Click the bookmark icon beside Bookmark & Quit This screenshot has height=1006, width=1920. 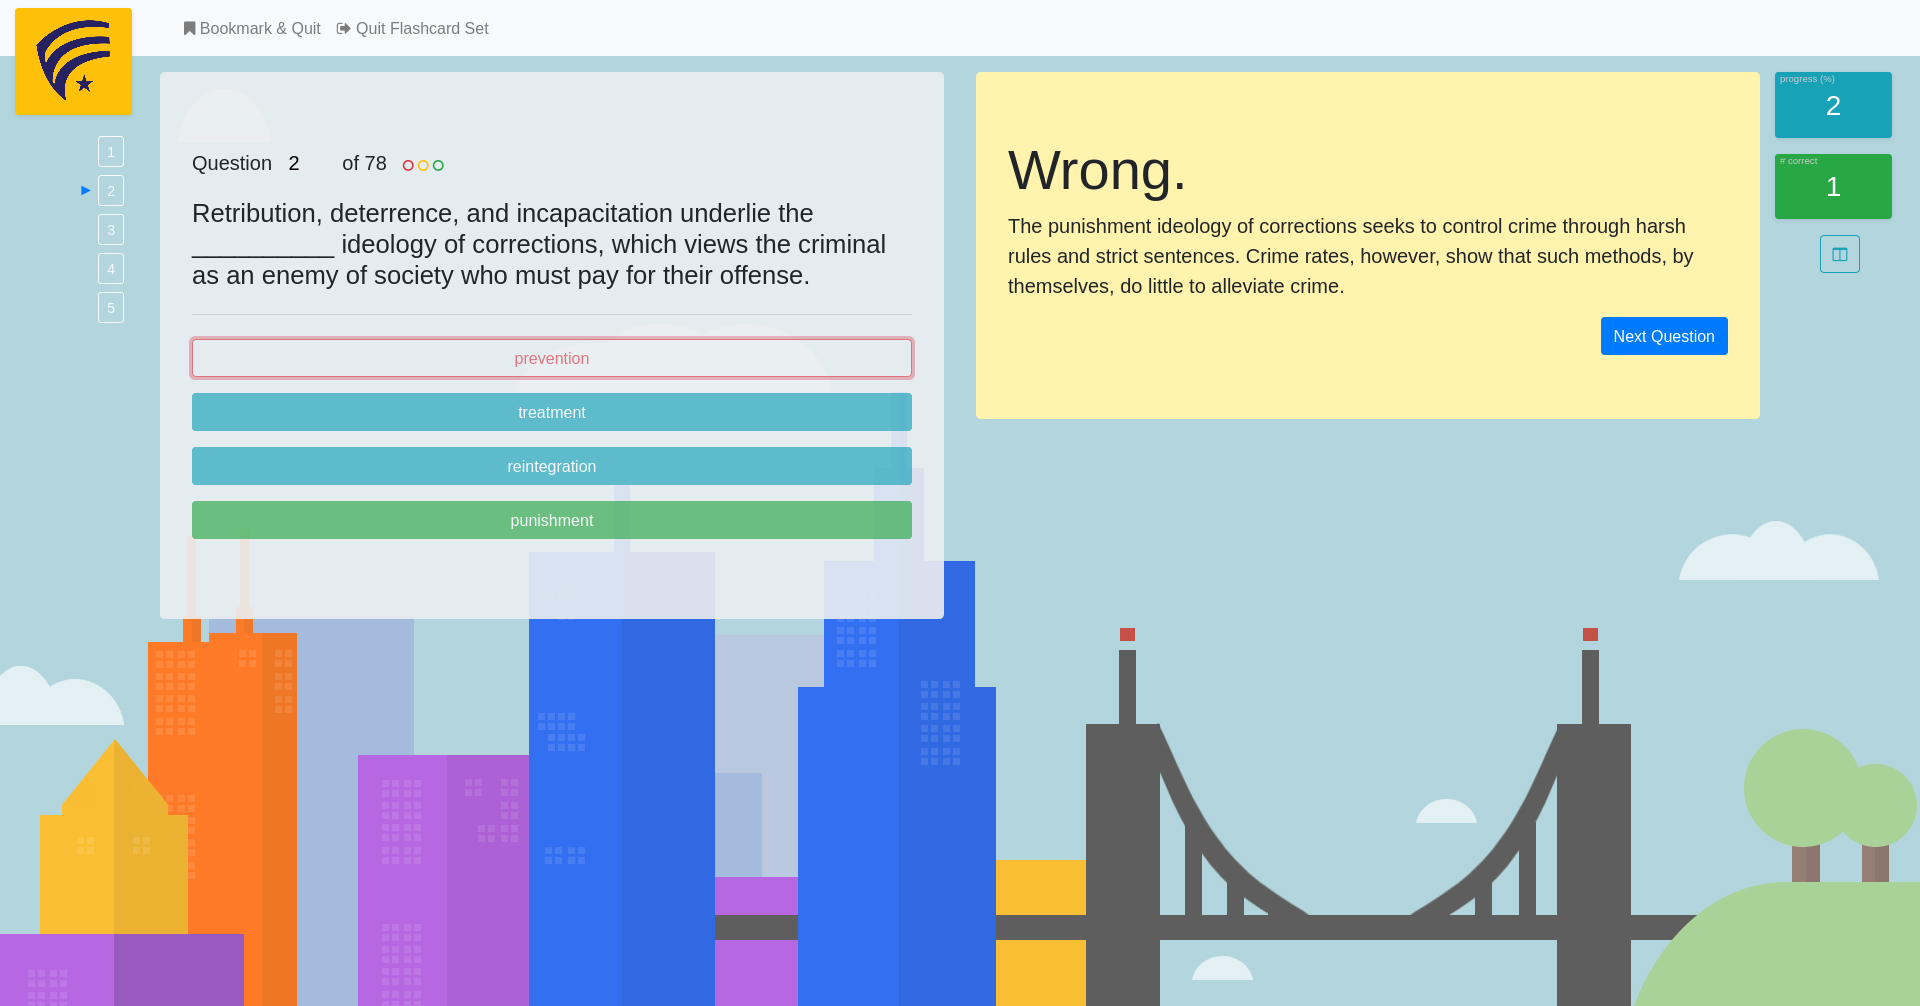pyautogui.click(x=189, y=28)
